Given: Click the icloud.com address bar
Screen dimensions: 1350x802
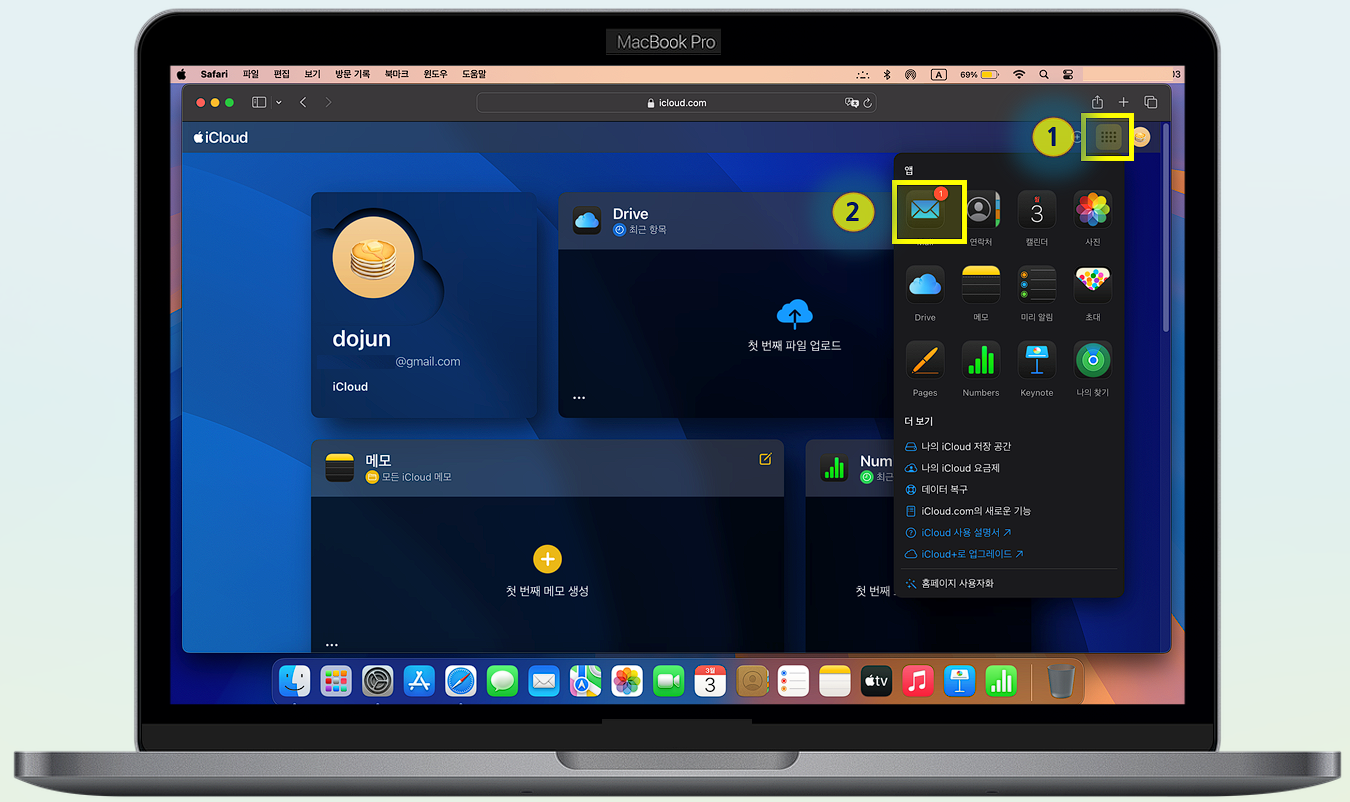Looking at the screenshot, I should (x=678, y=102).
